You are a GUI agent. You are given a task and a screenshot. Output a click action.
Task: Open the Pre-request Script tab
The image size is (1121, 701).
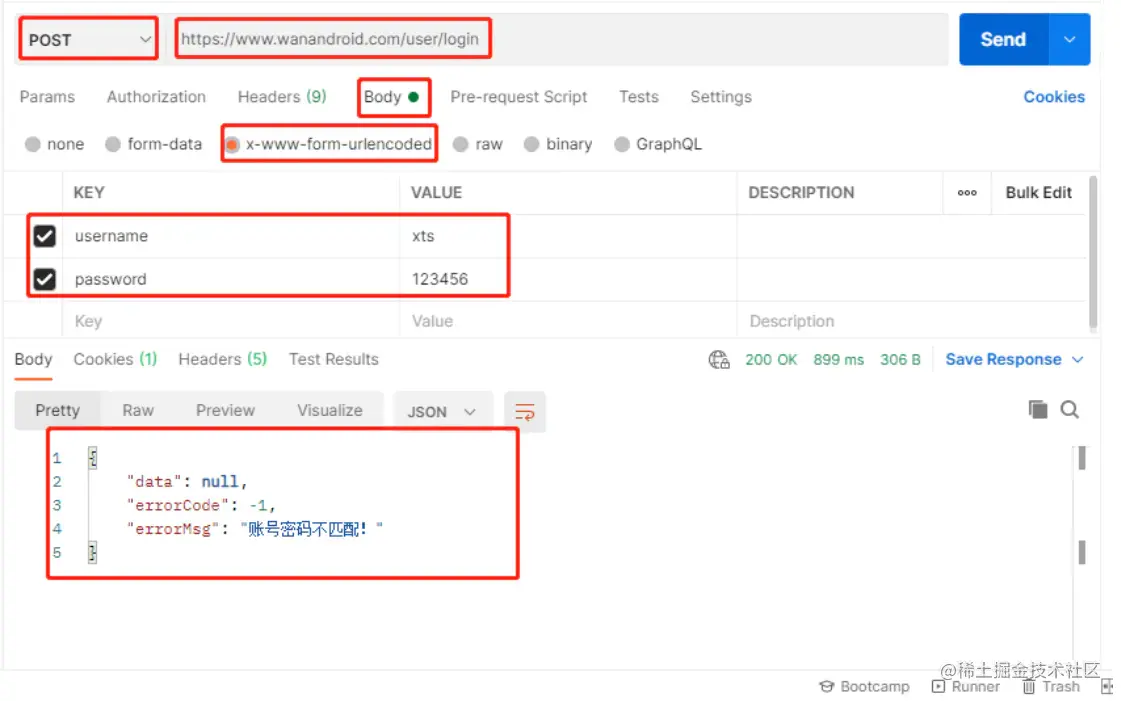click(x=518, y=96)
